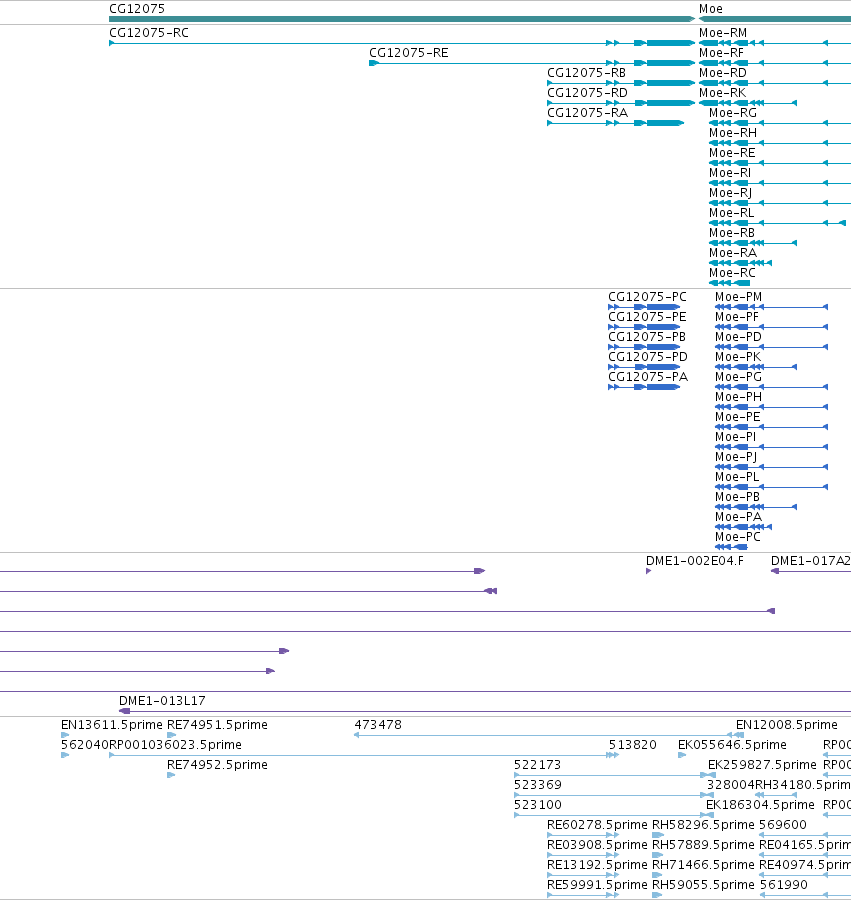Click the RH71466.5prime EST label
The image size is (851, 900).
point(704,865)
